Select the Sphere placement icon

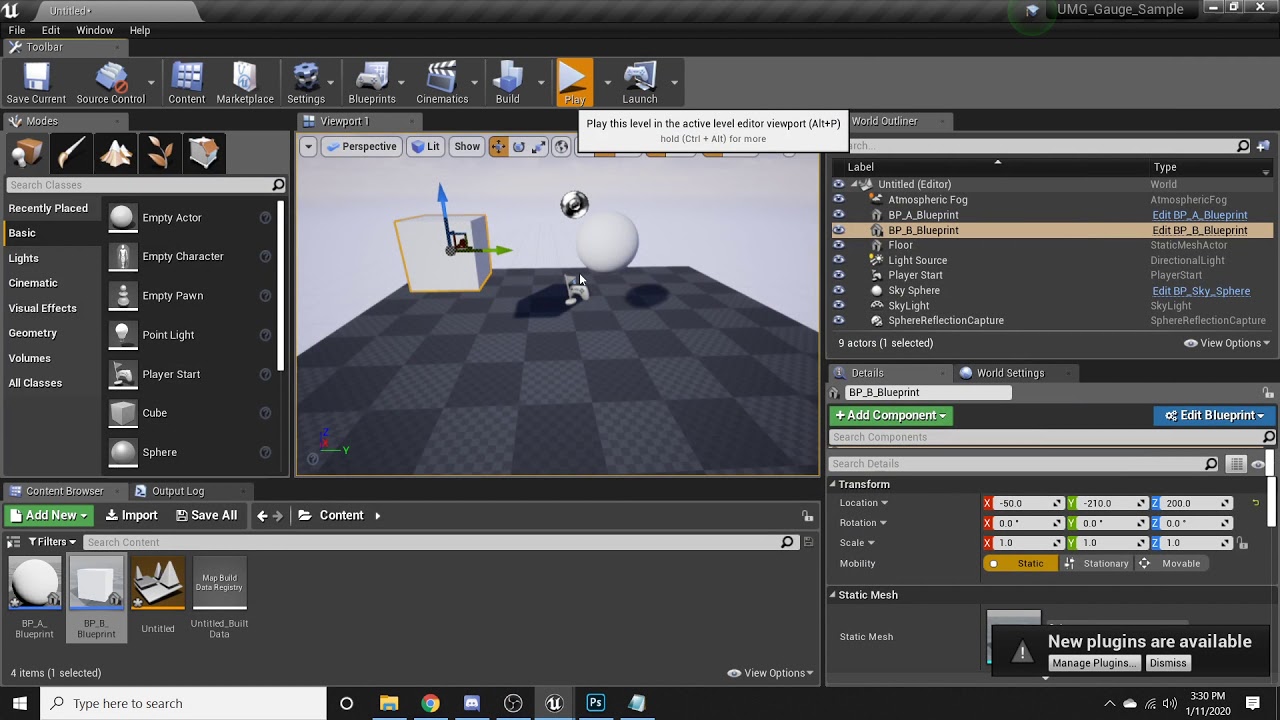point(123,452)
